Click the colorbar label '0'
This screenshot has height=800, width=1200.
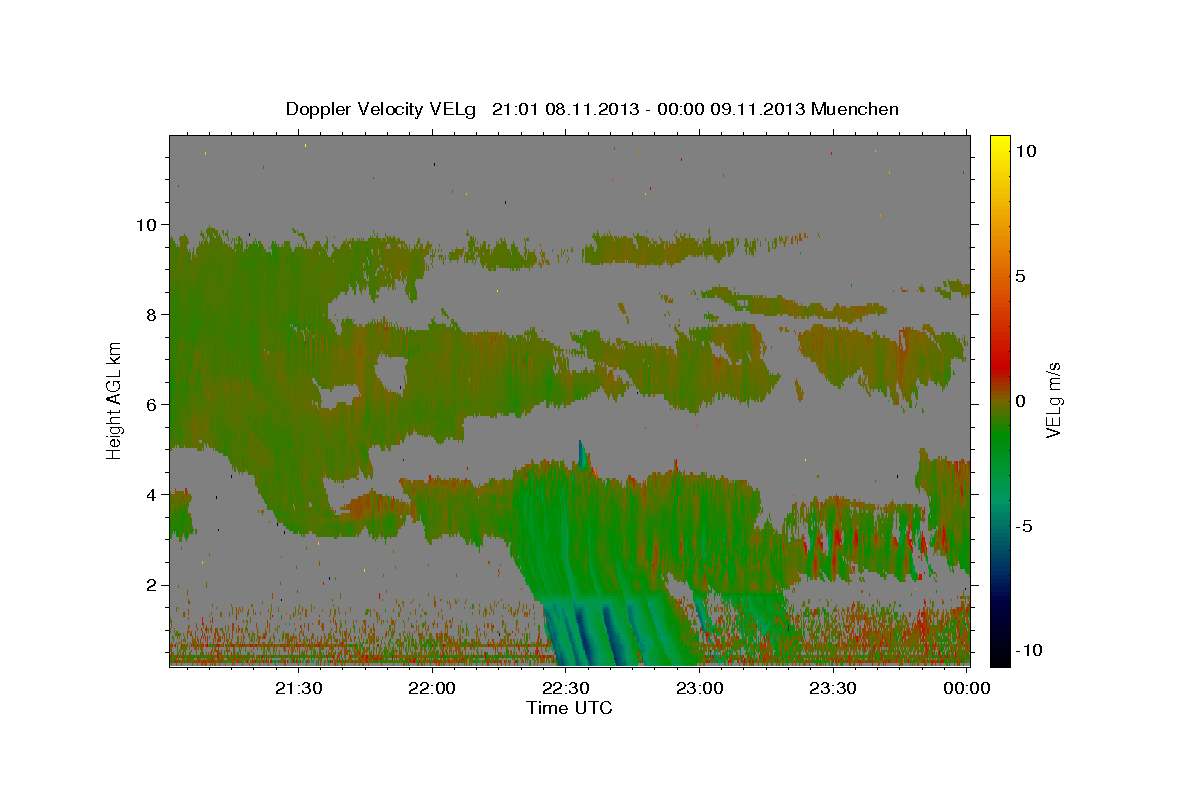tap(1021, 400)
